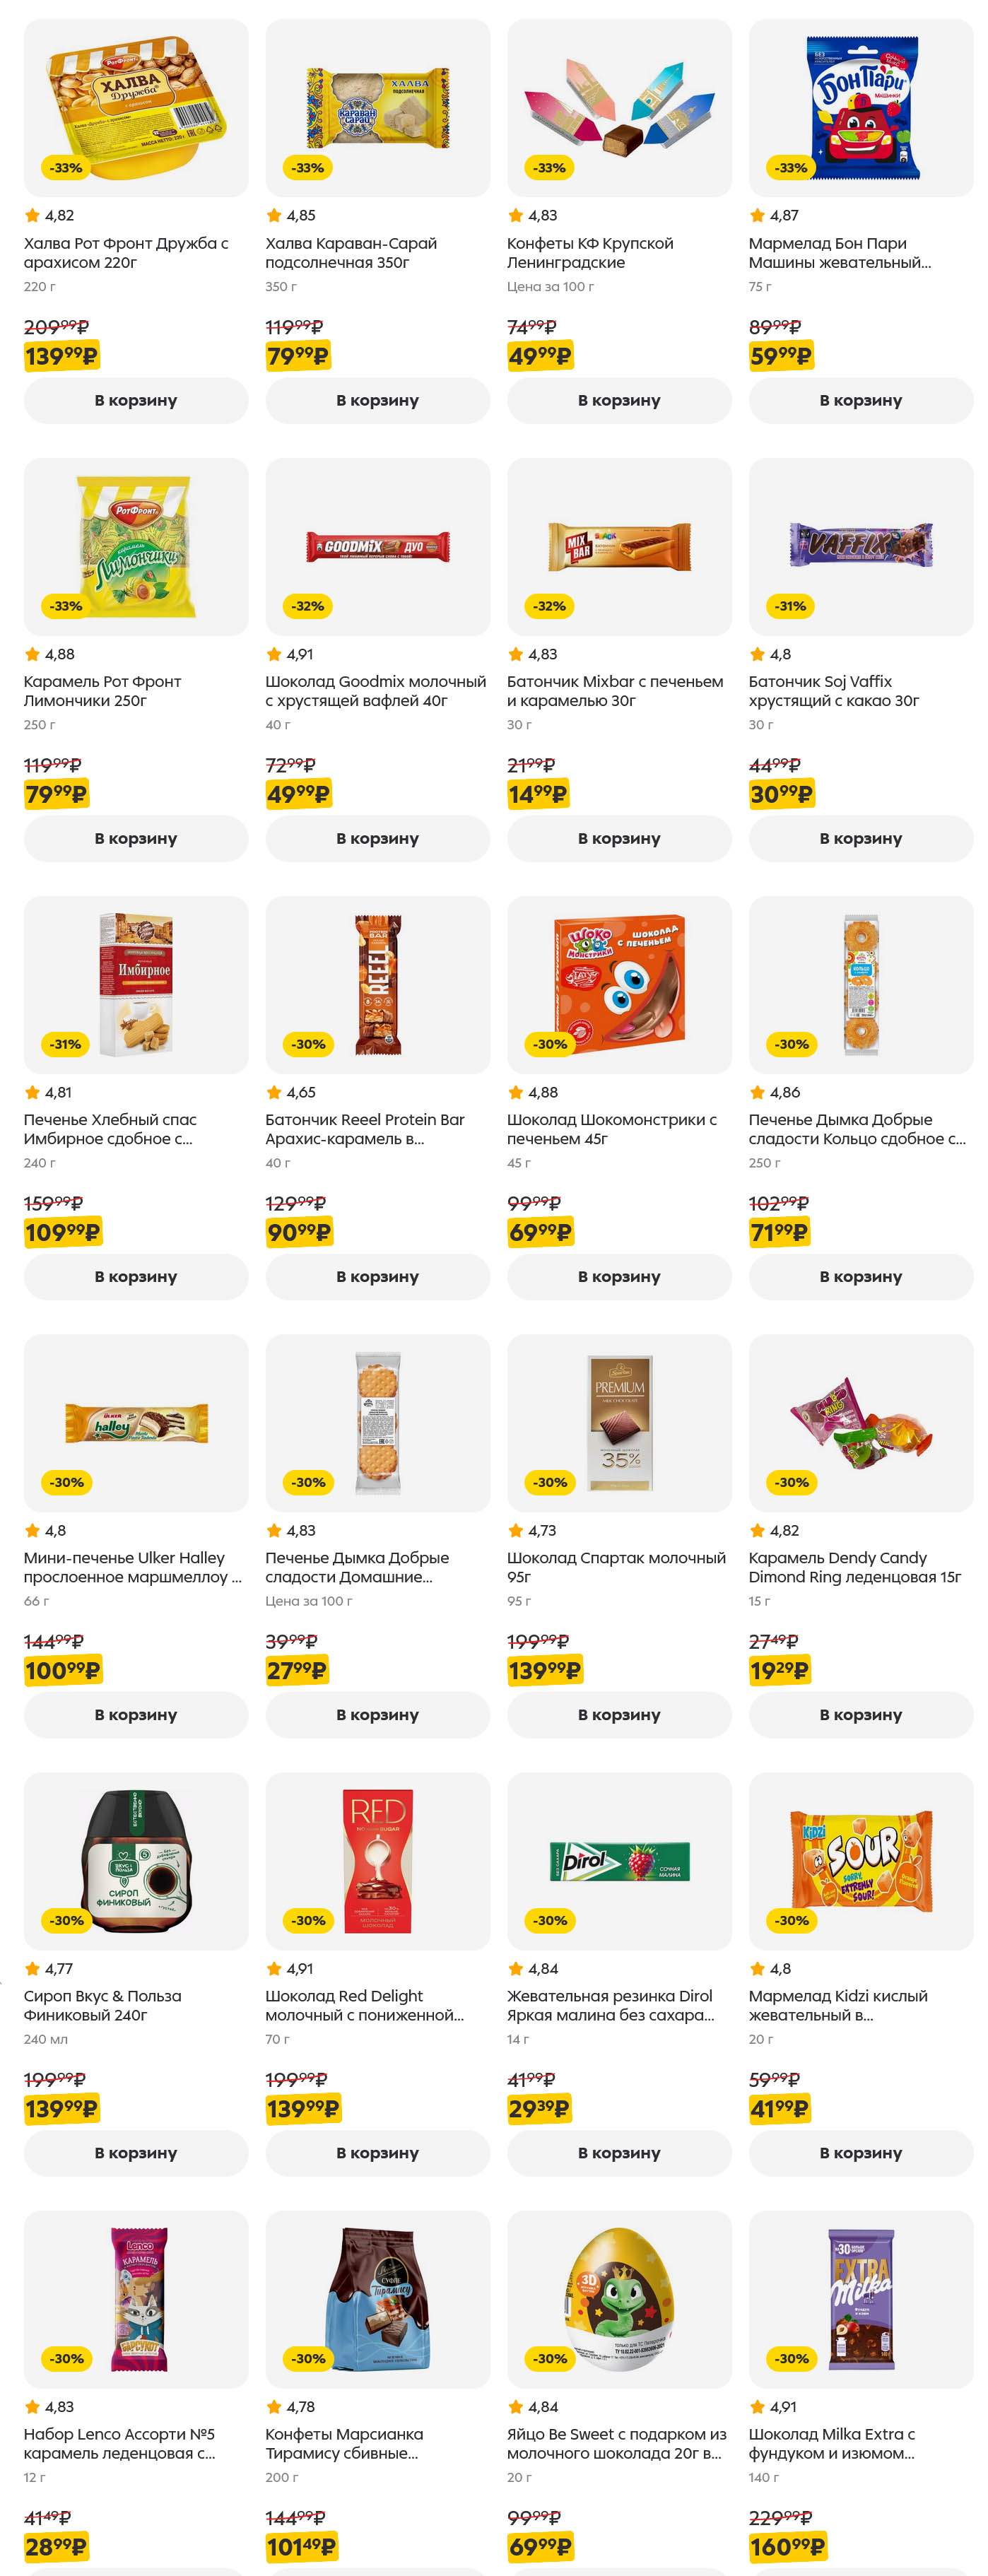
Task: Add Мармелад Бон Пари Машины to cart
Action: click(x=860, y=400)
